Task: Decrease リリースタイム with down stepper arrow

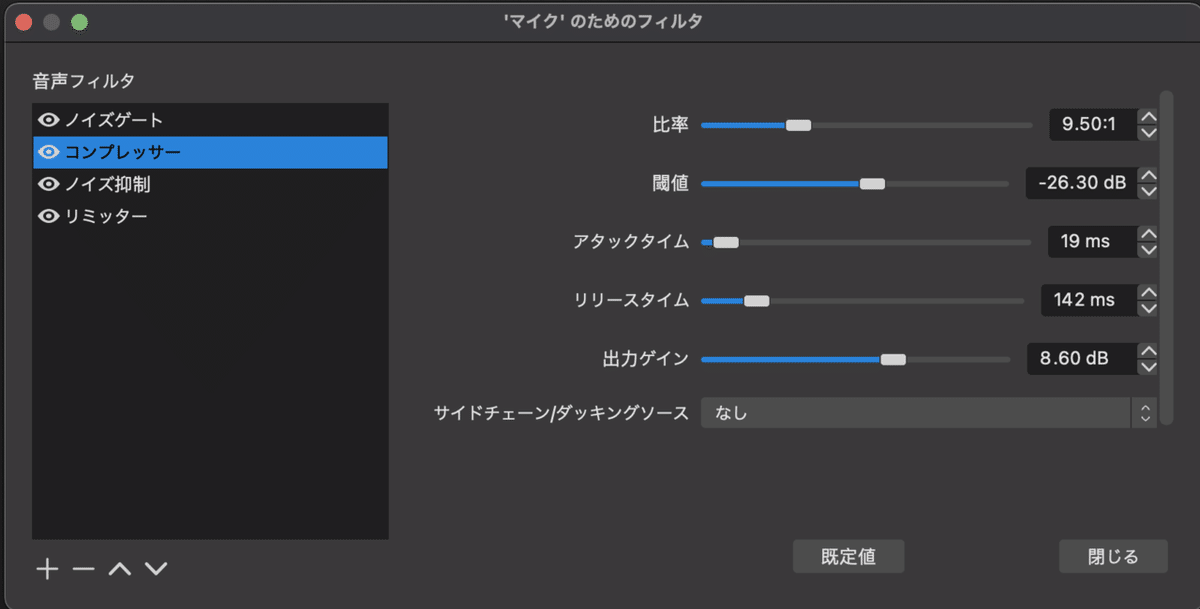Action: coord(1149,307)
